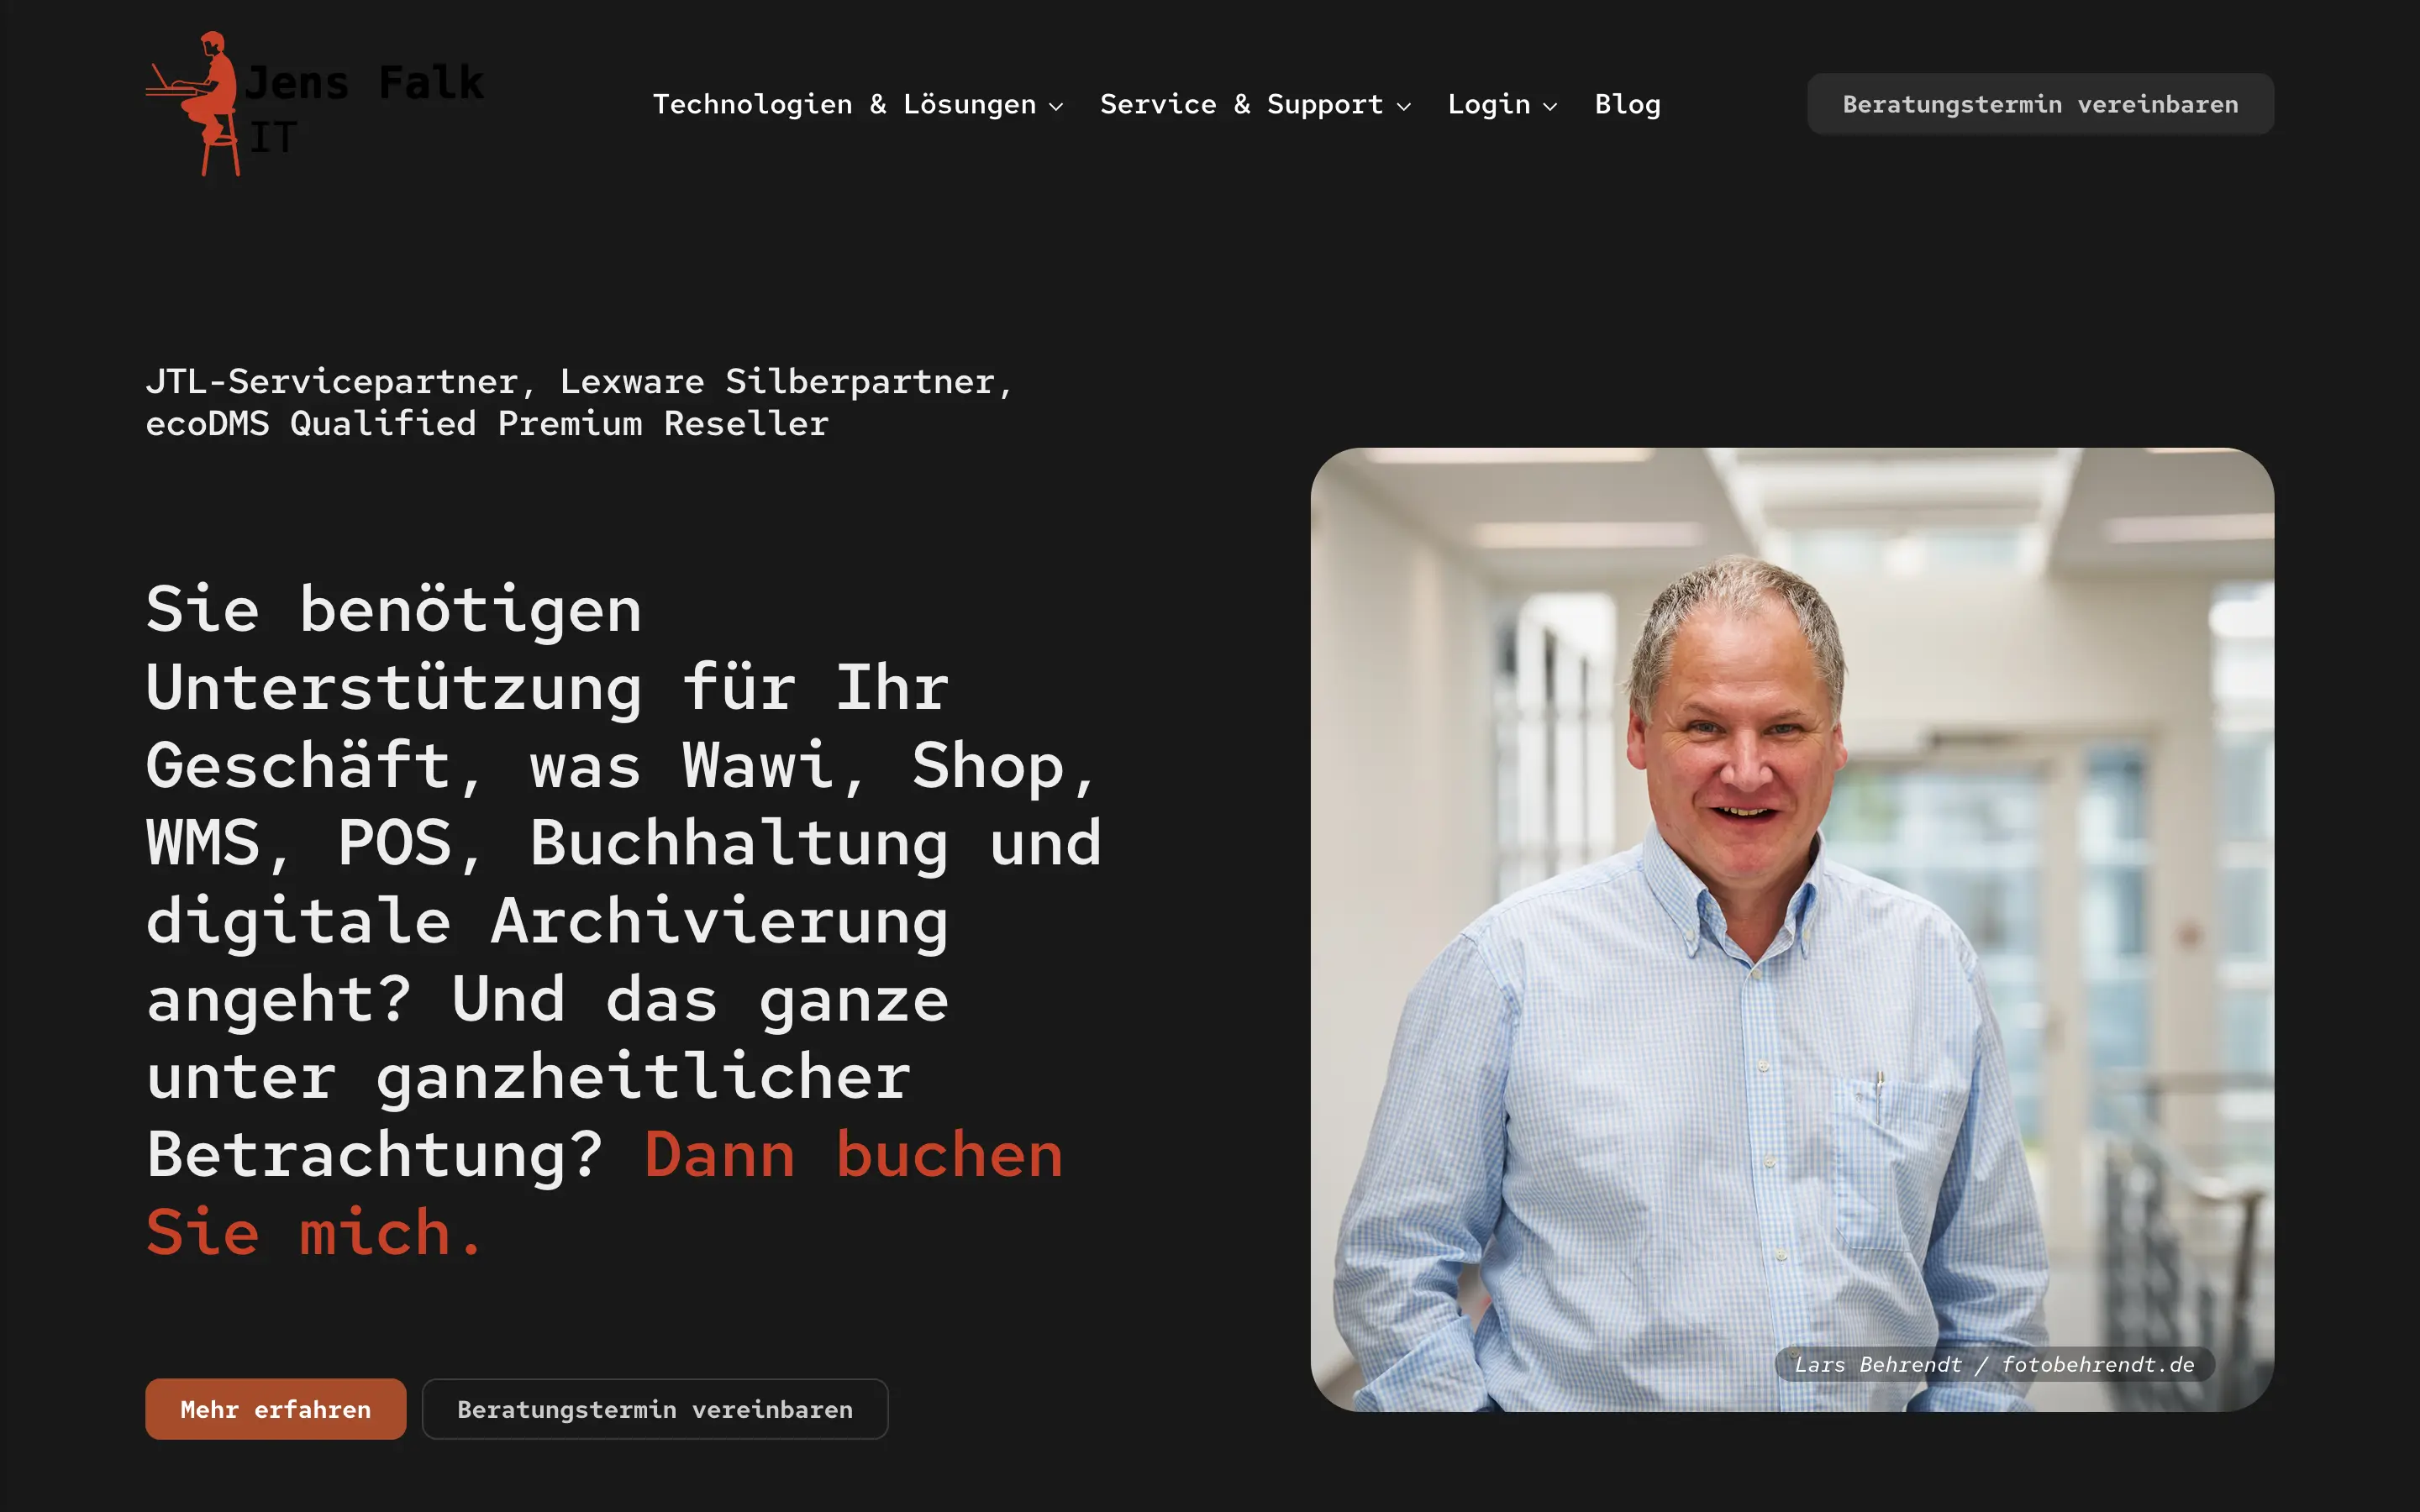Click the word JTL-Servicepartner in the subtitle
2420x1512 pixels.
[332, 382]
